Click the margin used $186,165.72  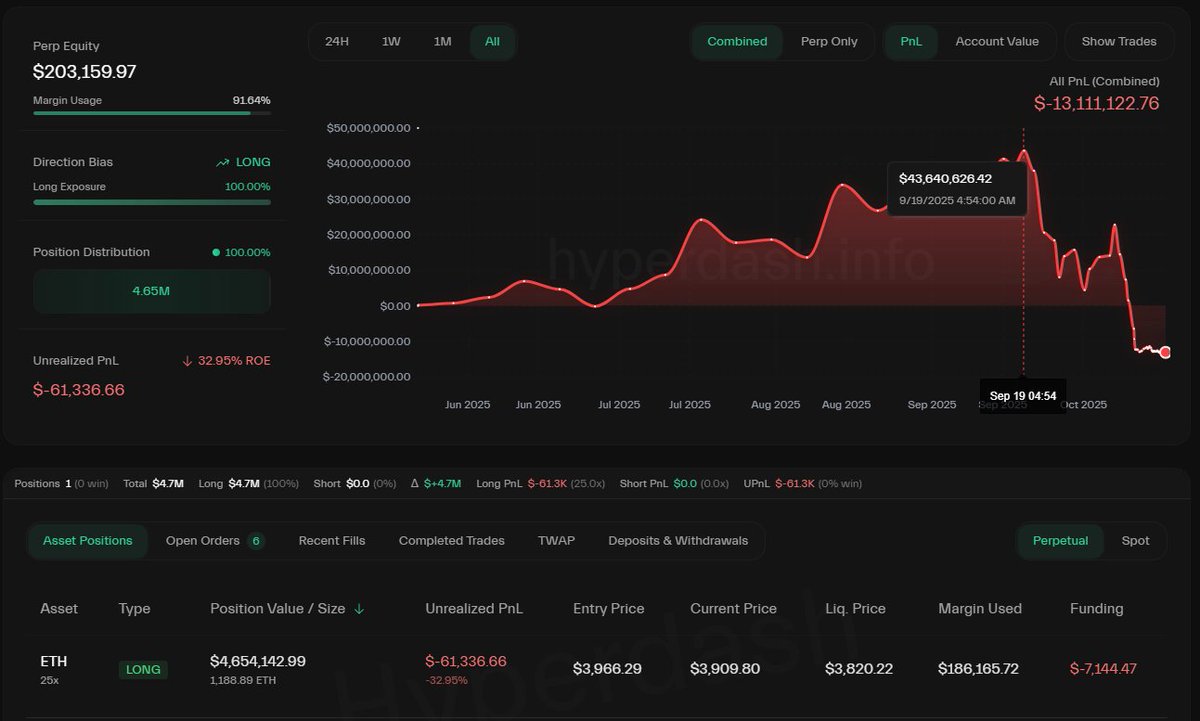(979, 669)
